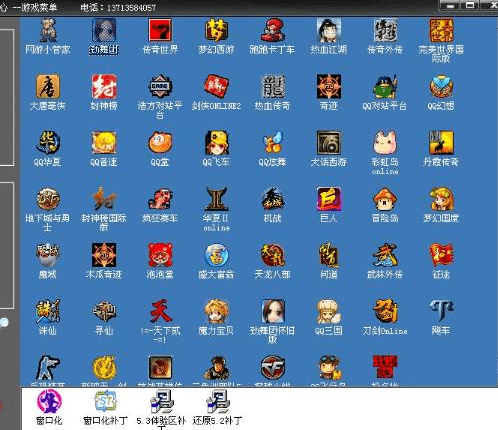Open the 传奇外传 icon
498x430 pixels.
click(385, 31)
